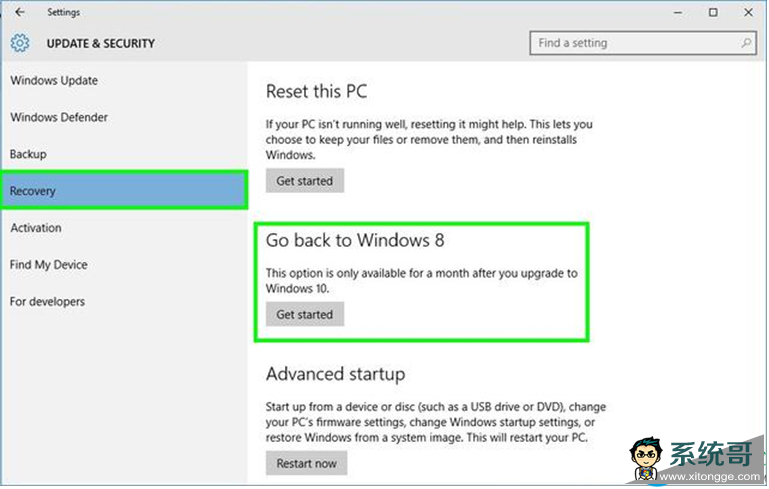This screenshot has height=489, width=769.
Task: Open Windows Defender section
Action: 59,117
